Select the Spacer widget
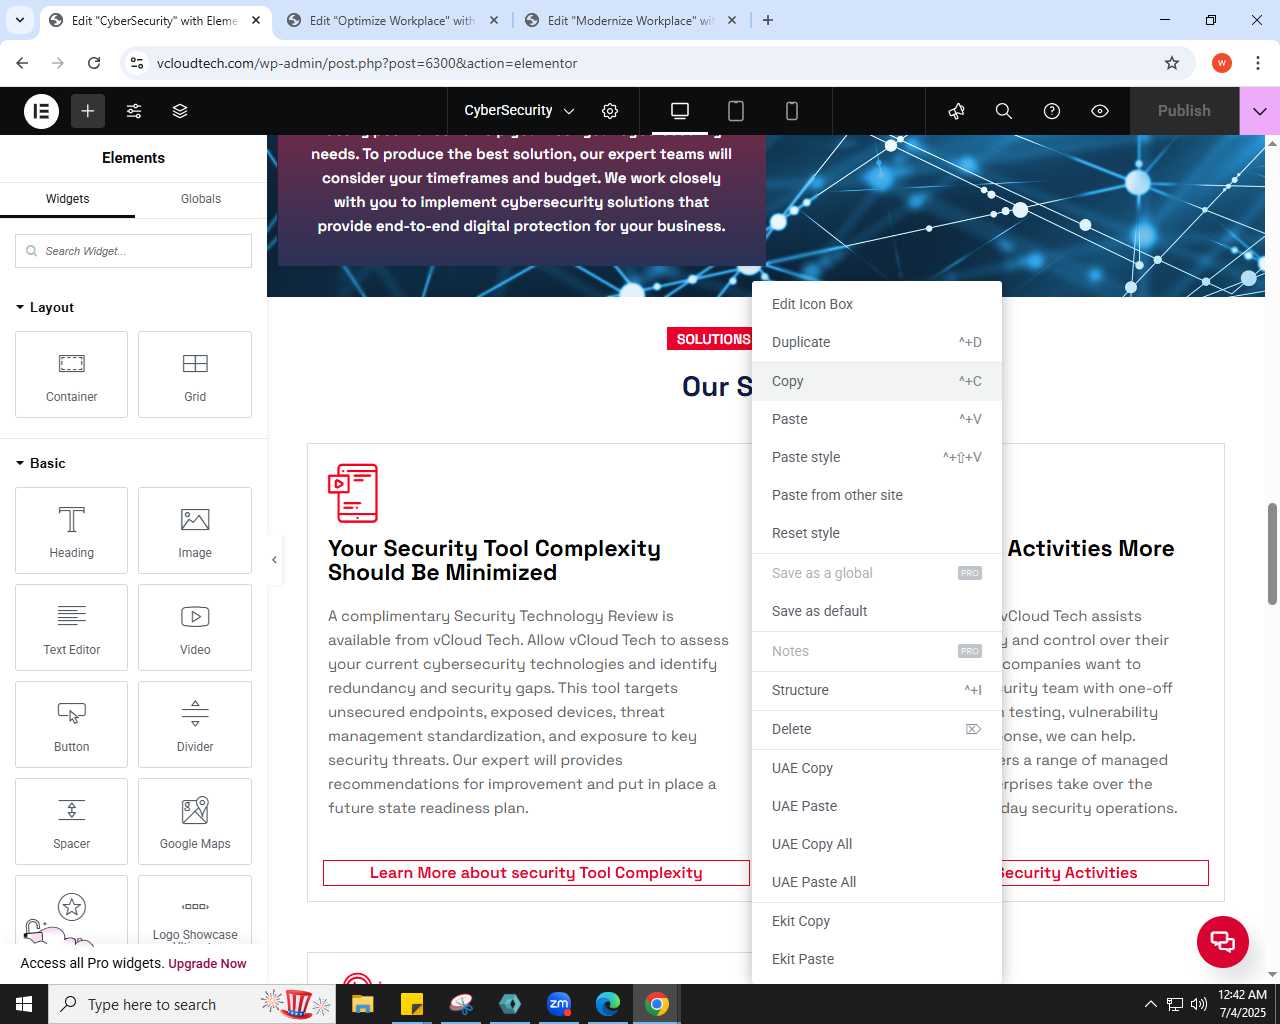The width and height of the screenshot is (1280, 1024). [x=72, y=821]
